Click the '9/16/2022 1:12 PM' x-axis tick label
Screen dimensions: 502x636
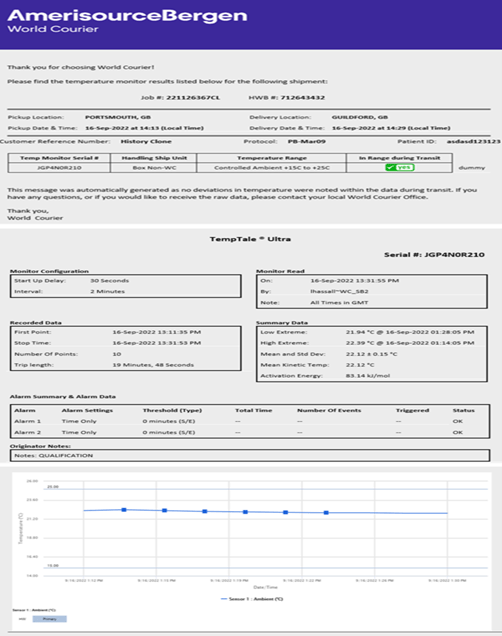[x=84, y=580]
